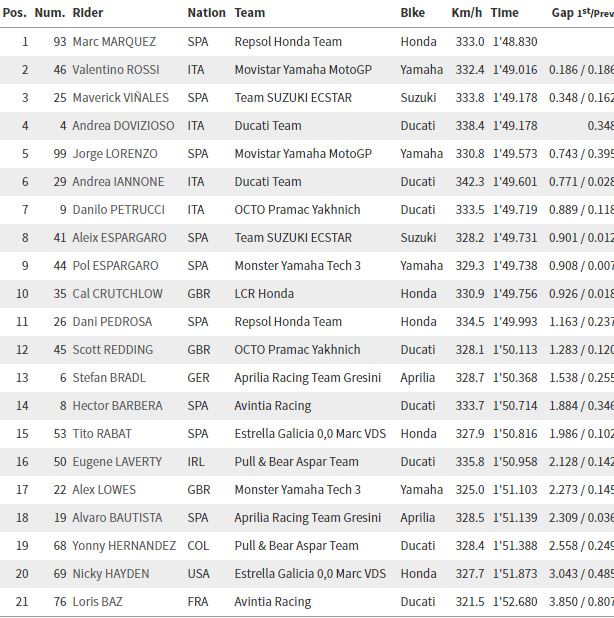Click Monster Yamaha Tech 3 in Pol Espargaro row
Viewport: 614px width, 618px height.
298,266
